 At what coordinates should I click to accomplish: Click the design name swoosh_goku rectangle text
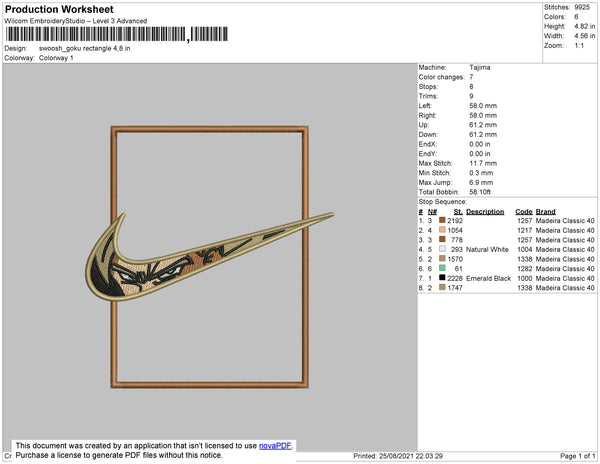click(x=85, y=49)
